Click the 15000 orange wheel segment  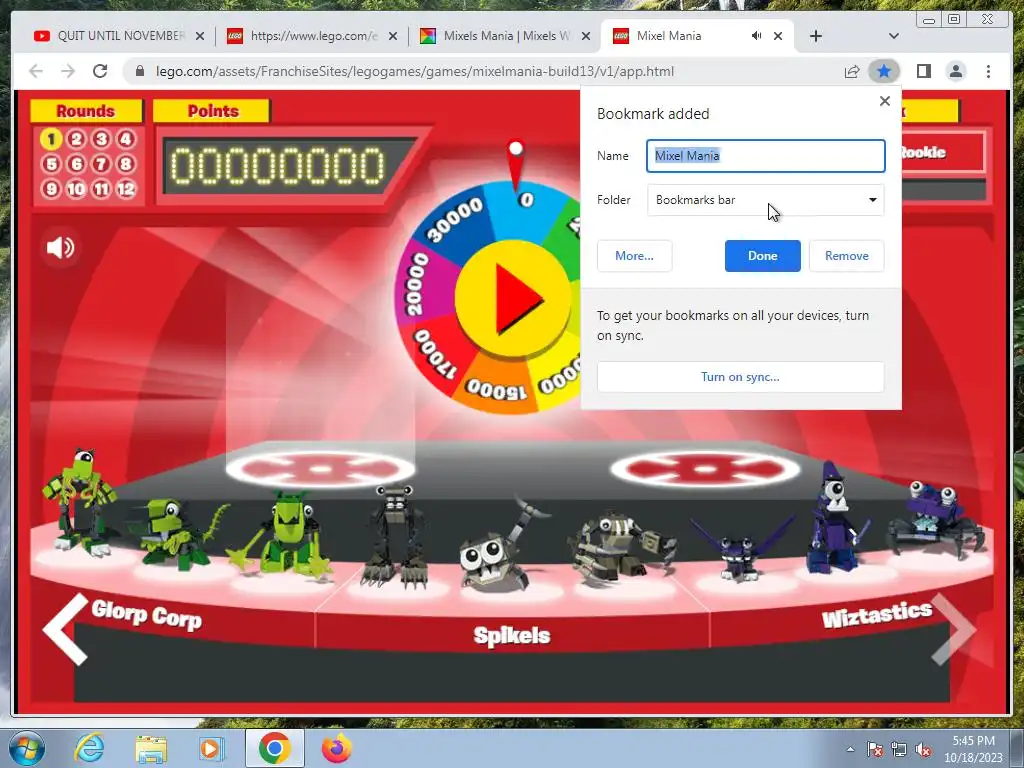tap(498, 389)
